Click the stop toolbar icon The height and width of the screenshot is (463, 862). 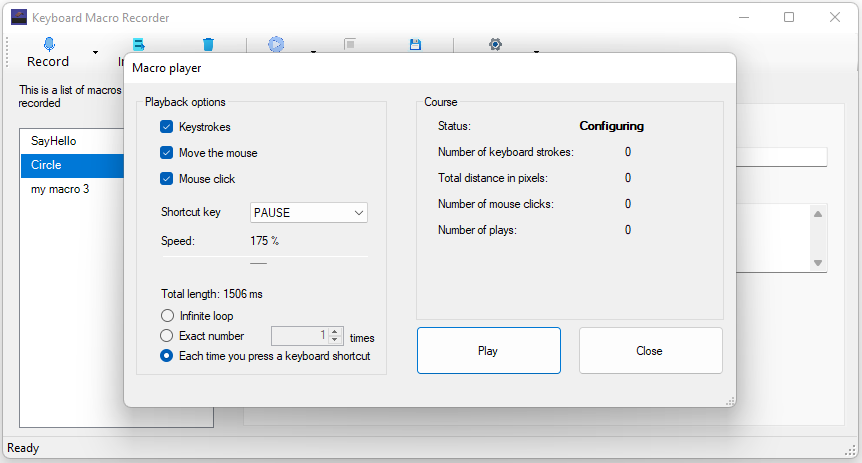coord(350,44)
